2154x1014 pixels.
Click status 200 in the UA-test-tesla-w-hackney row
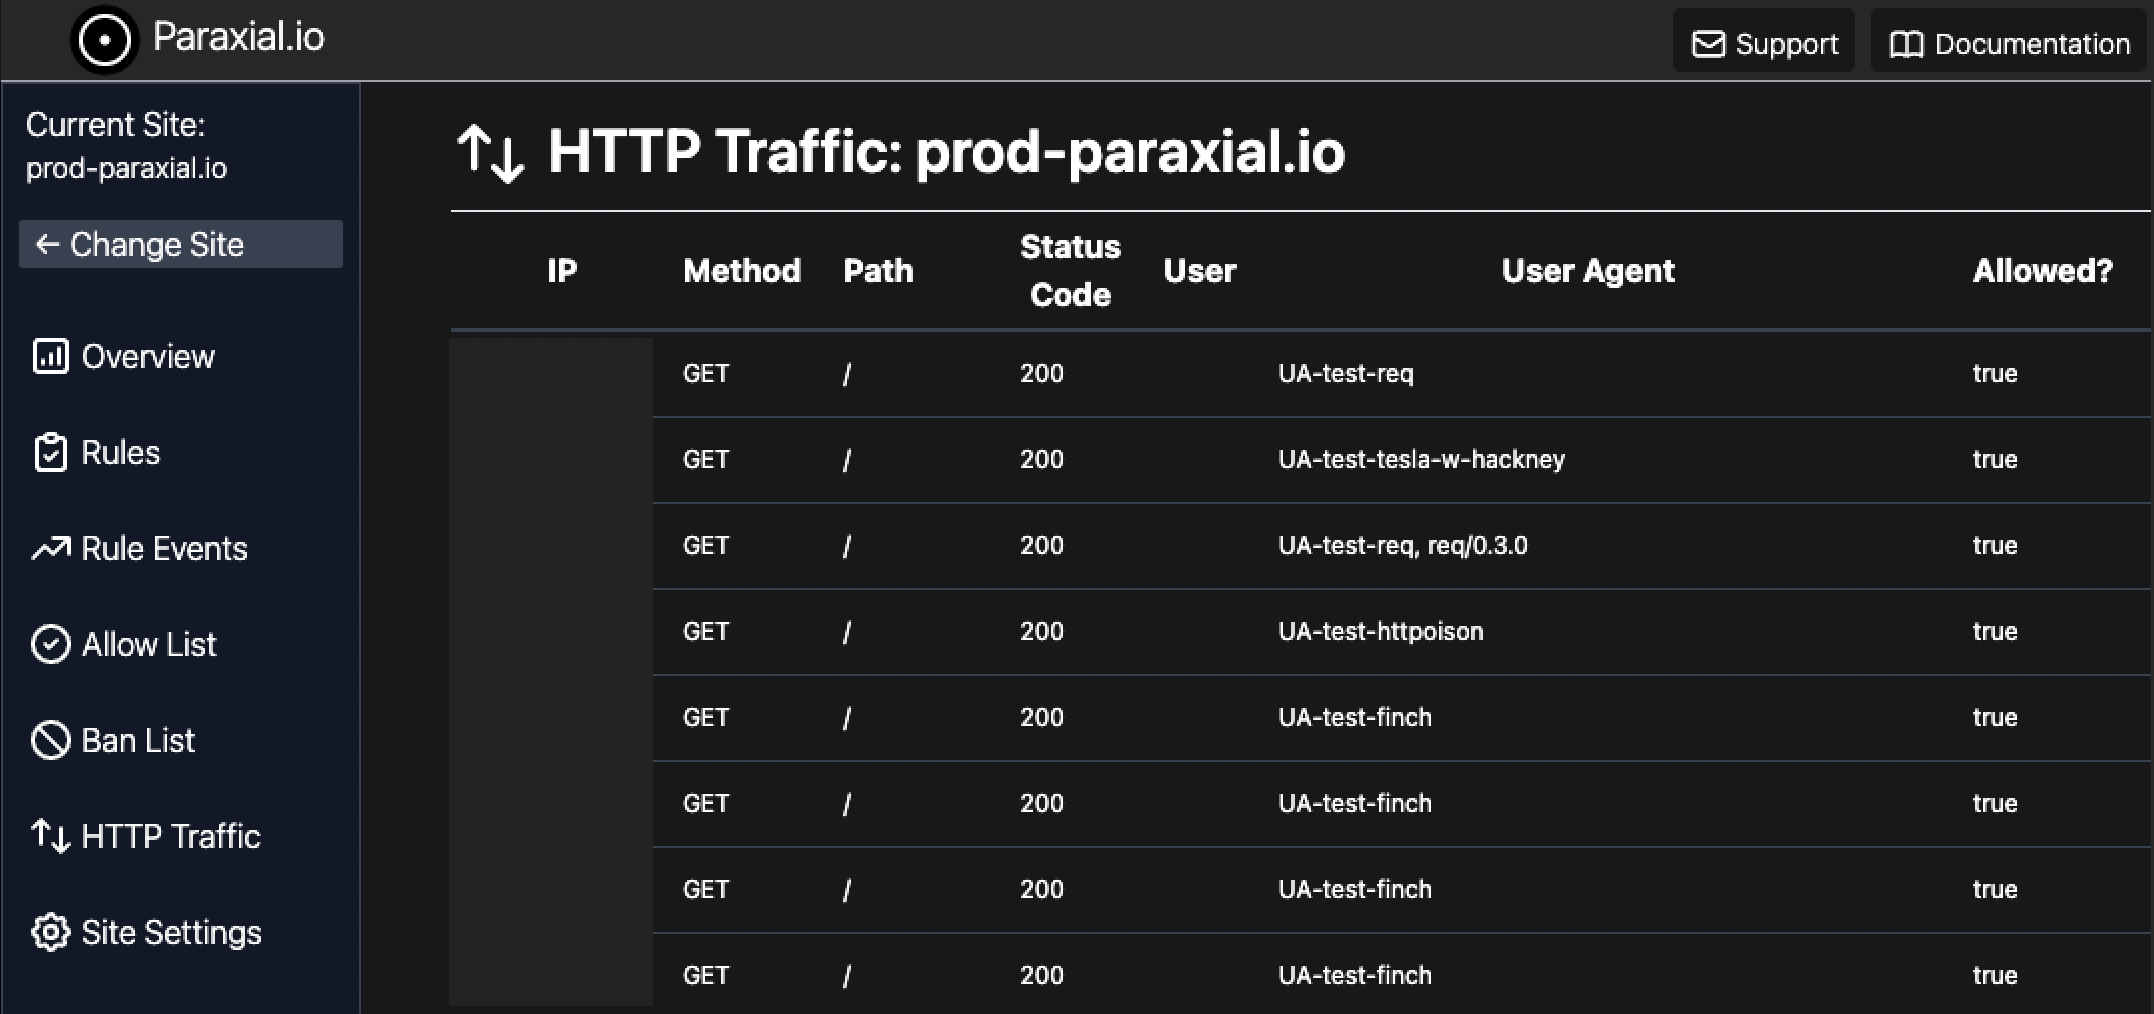coord(1042,460)
